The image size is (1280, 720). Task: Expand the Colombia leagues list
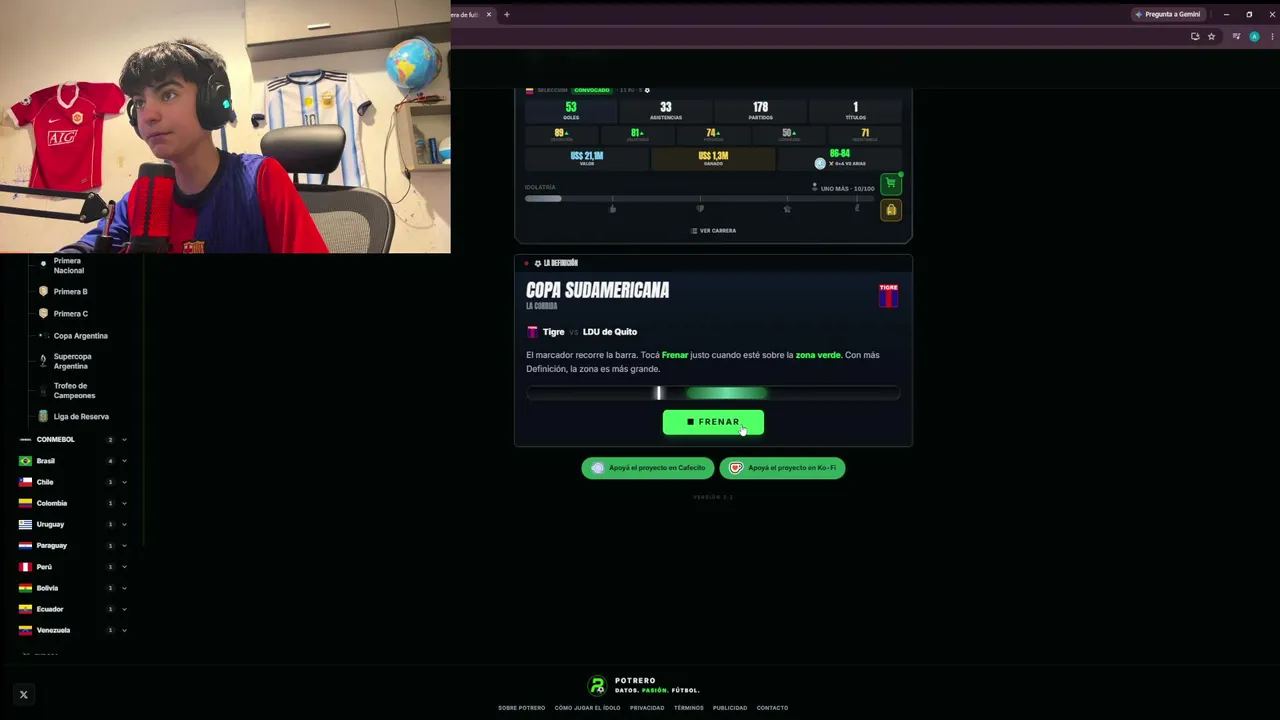124,503
